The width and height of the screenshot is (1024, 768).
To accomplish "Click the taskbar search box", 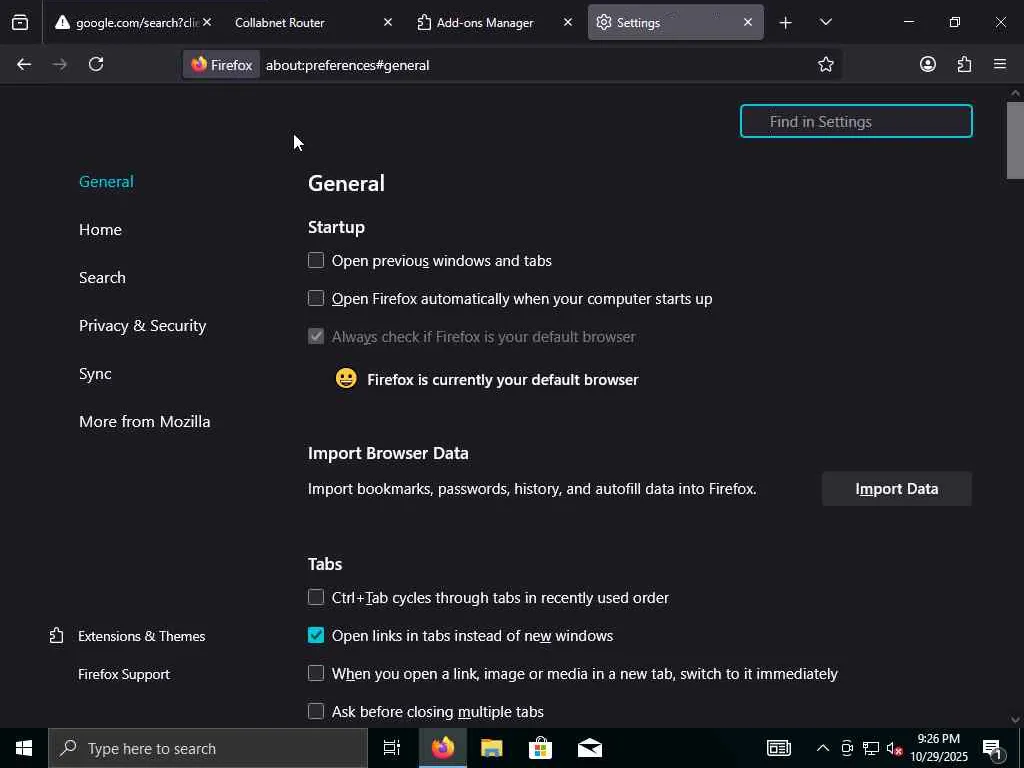I will click(208, 748).
